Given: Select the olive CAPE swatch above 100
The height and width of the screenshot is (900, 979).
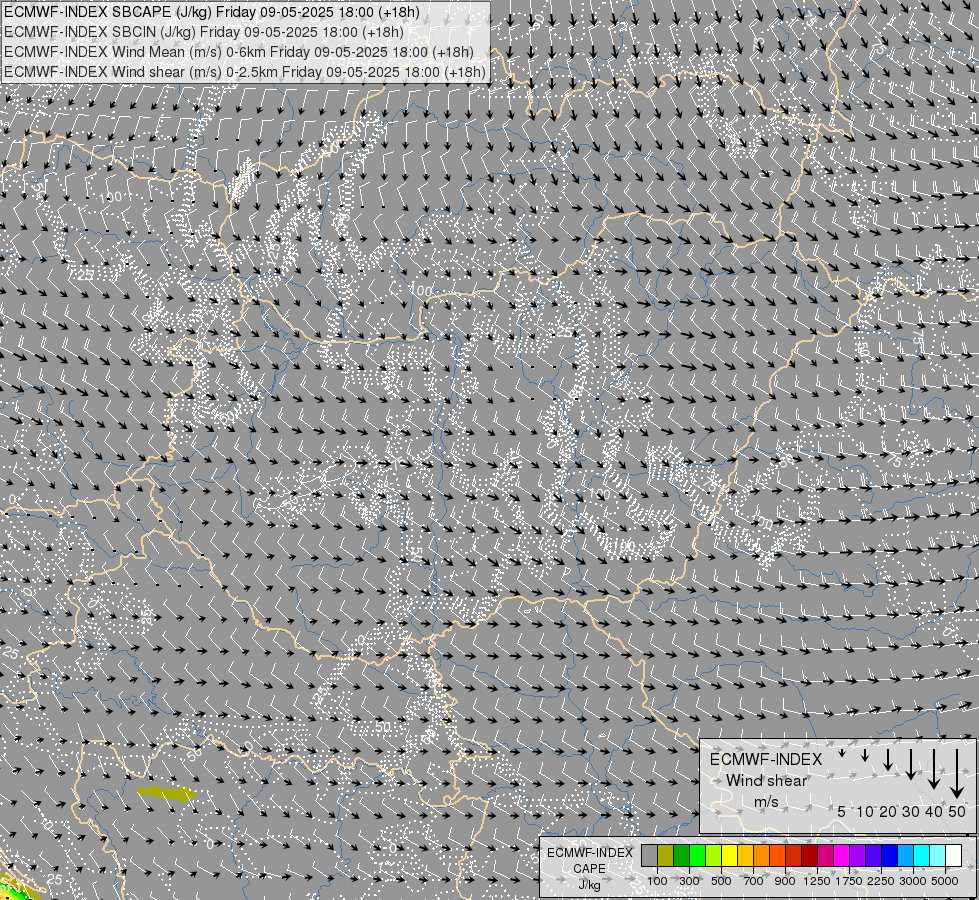Looking at the screenshot, I should tap(666, 856).
